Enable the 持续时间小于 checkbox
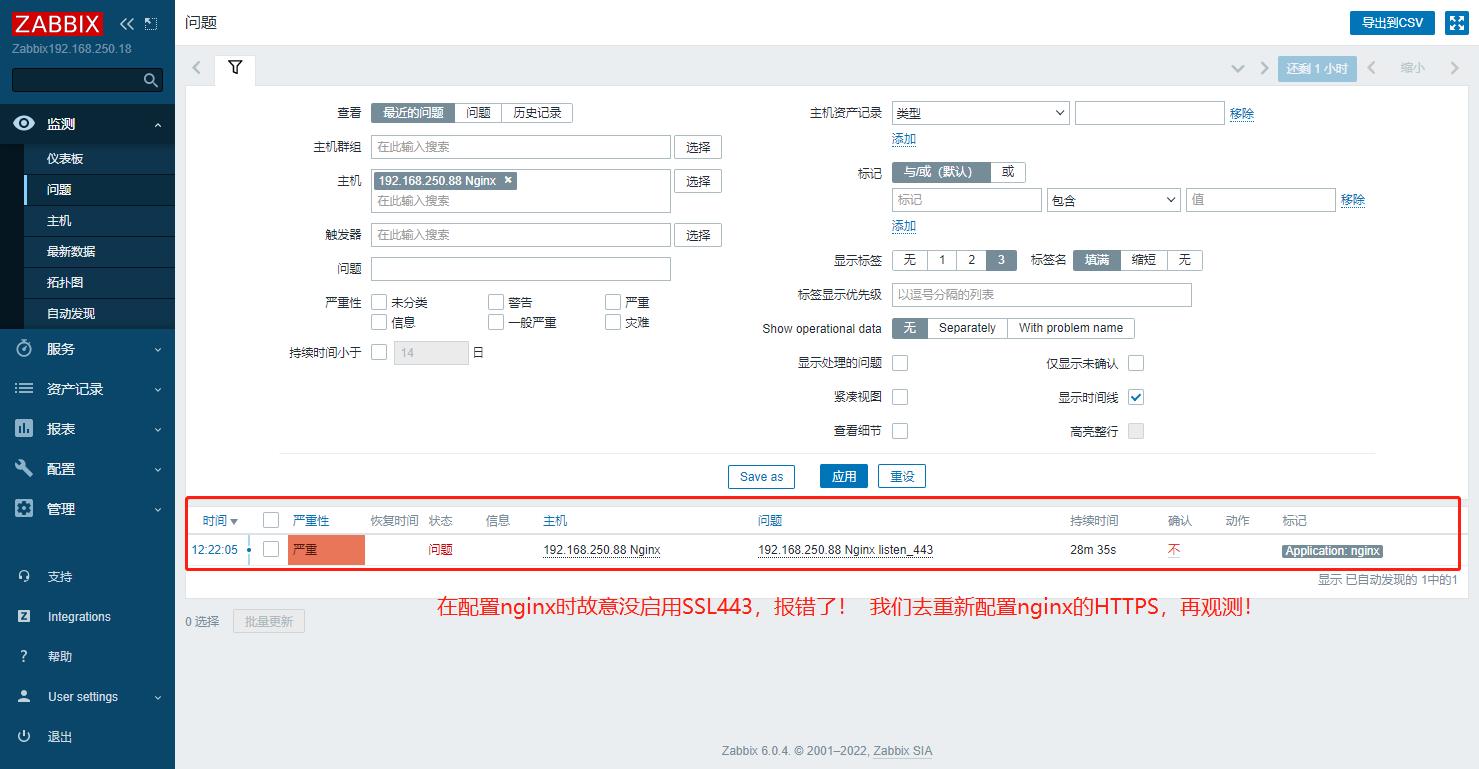Image resolution: width=1479 pixels, height=769 pixels. [x=379, y=352]
